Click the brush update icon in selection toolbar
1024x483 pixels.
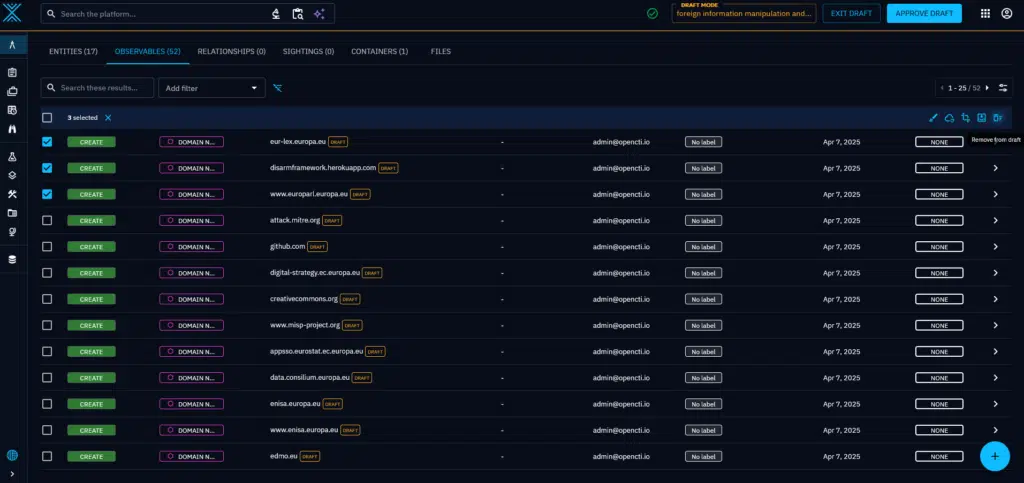[933, 118]
